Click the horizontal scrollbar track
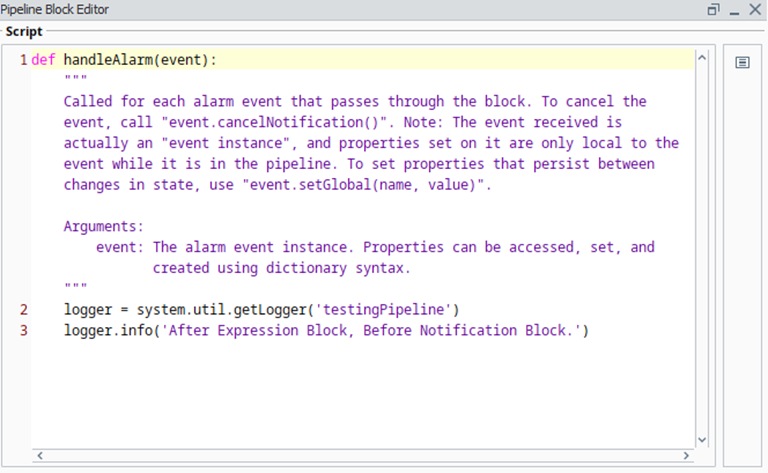Screen dimensions: 768x473 point(360,456)
